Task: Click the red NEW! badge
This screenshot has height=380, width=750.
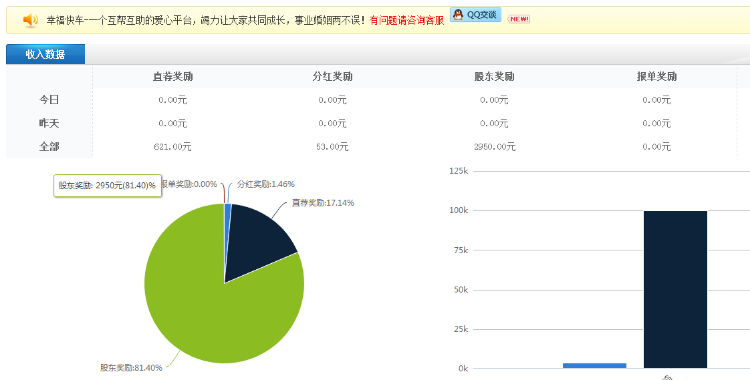Action: point(518,19)
